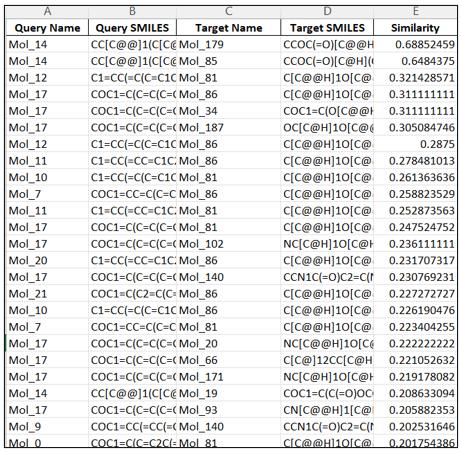
Task: Select similarity value 0.226190476
Action: (415, 310)
